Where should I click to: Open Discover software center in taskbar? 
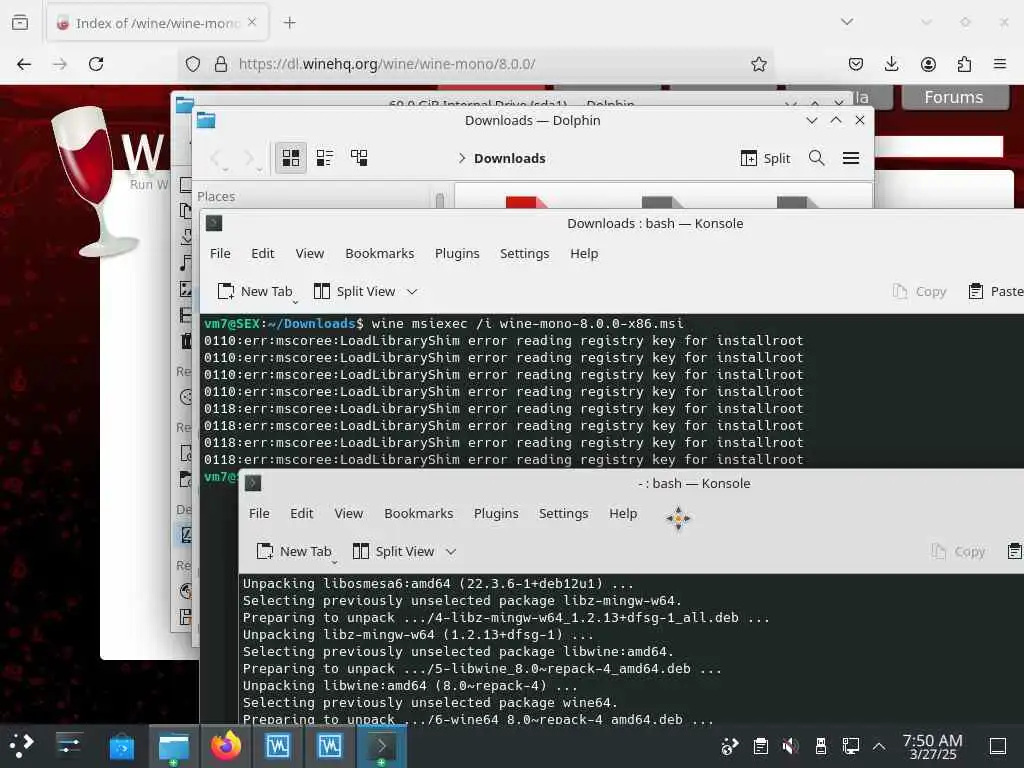click(121, 746)
